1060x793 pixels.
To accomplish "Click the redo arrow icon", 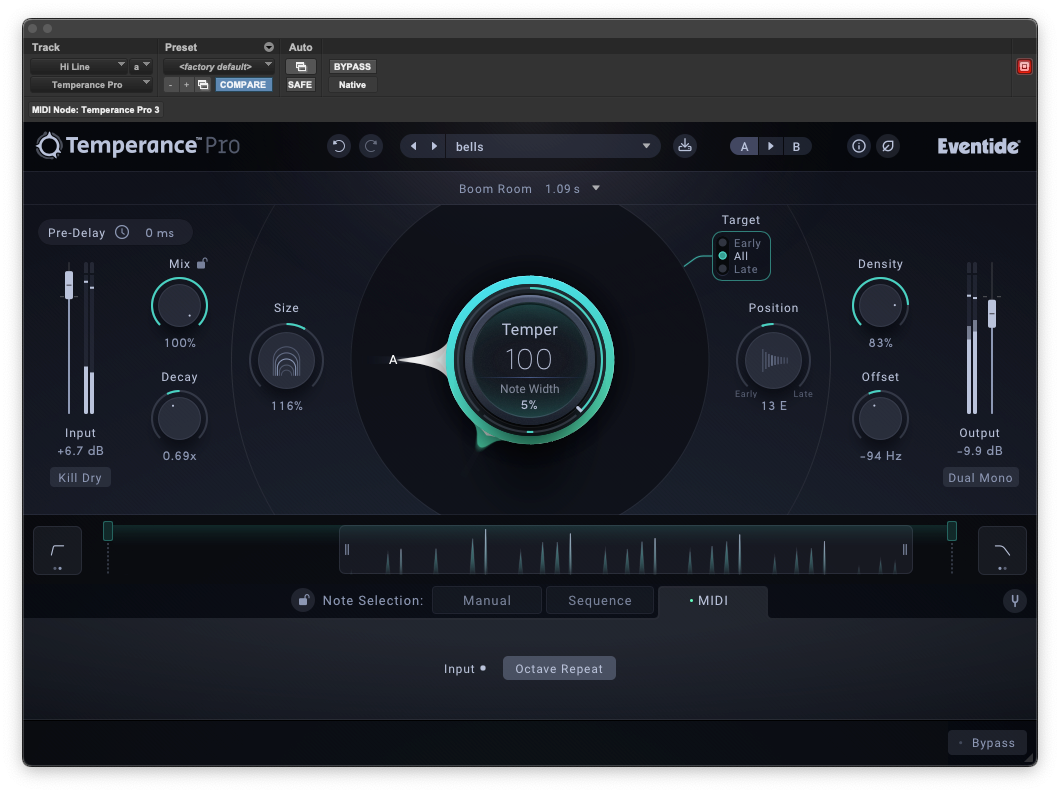I will coord(371,146).
